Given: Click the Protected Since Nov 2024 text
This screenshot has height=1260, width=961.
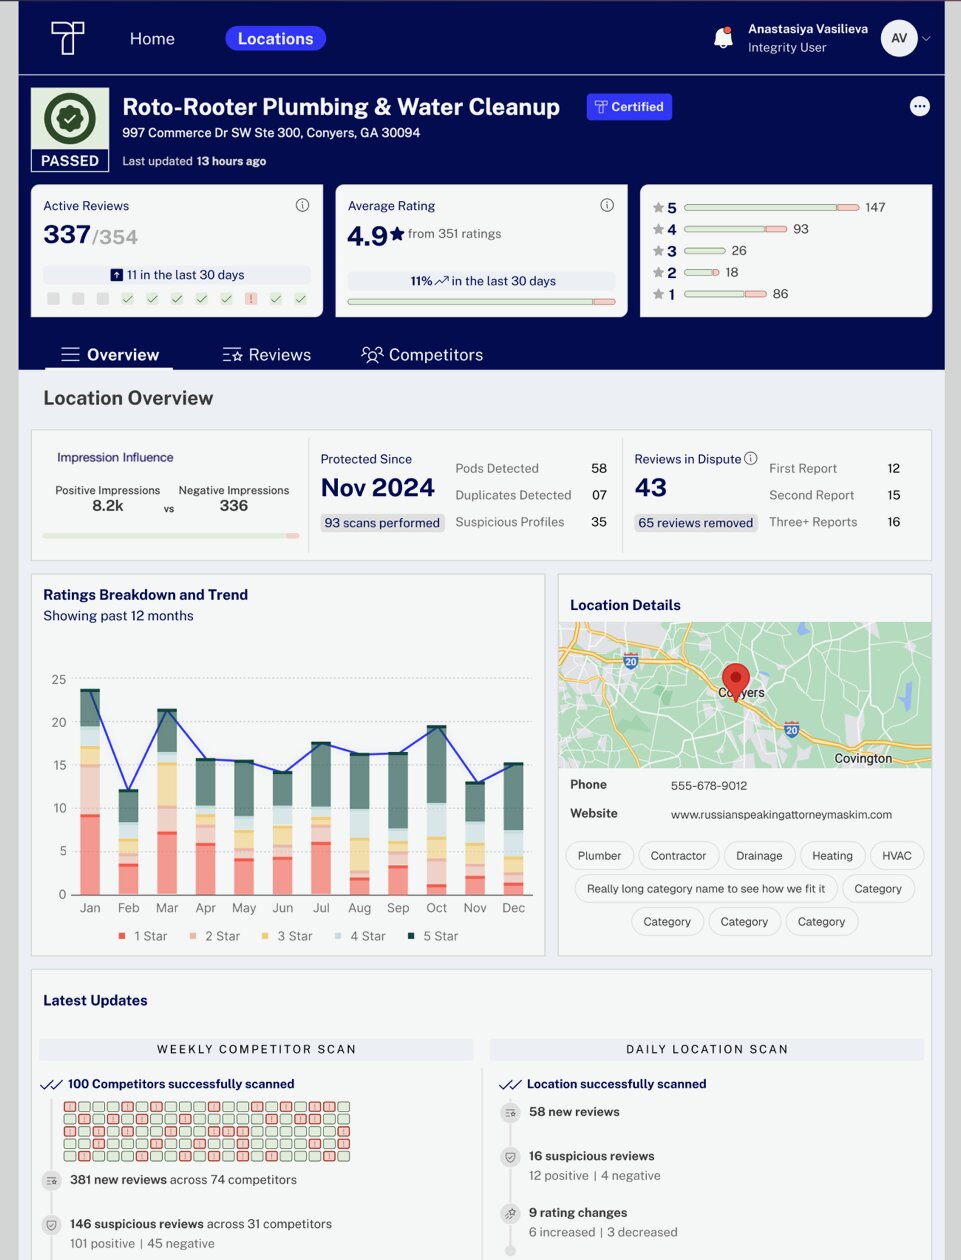Looking at the screenshot, I should [378, 488].
